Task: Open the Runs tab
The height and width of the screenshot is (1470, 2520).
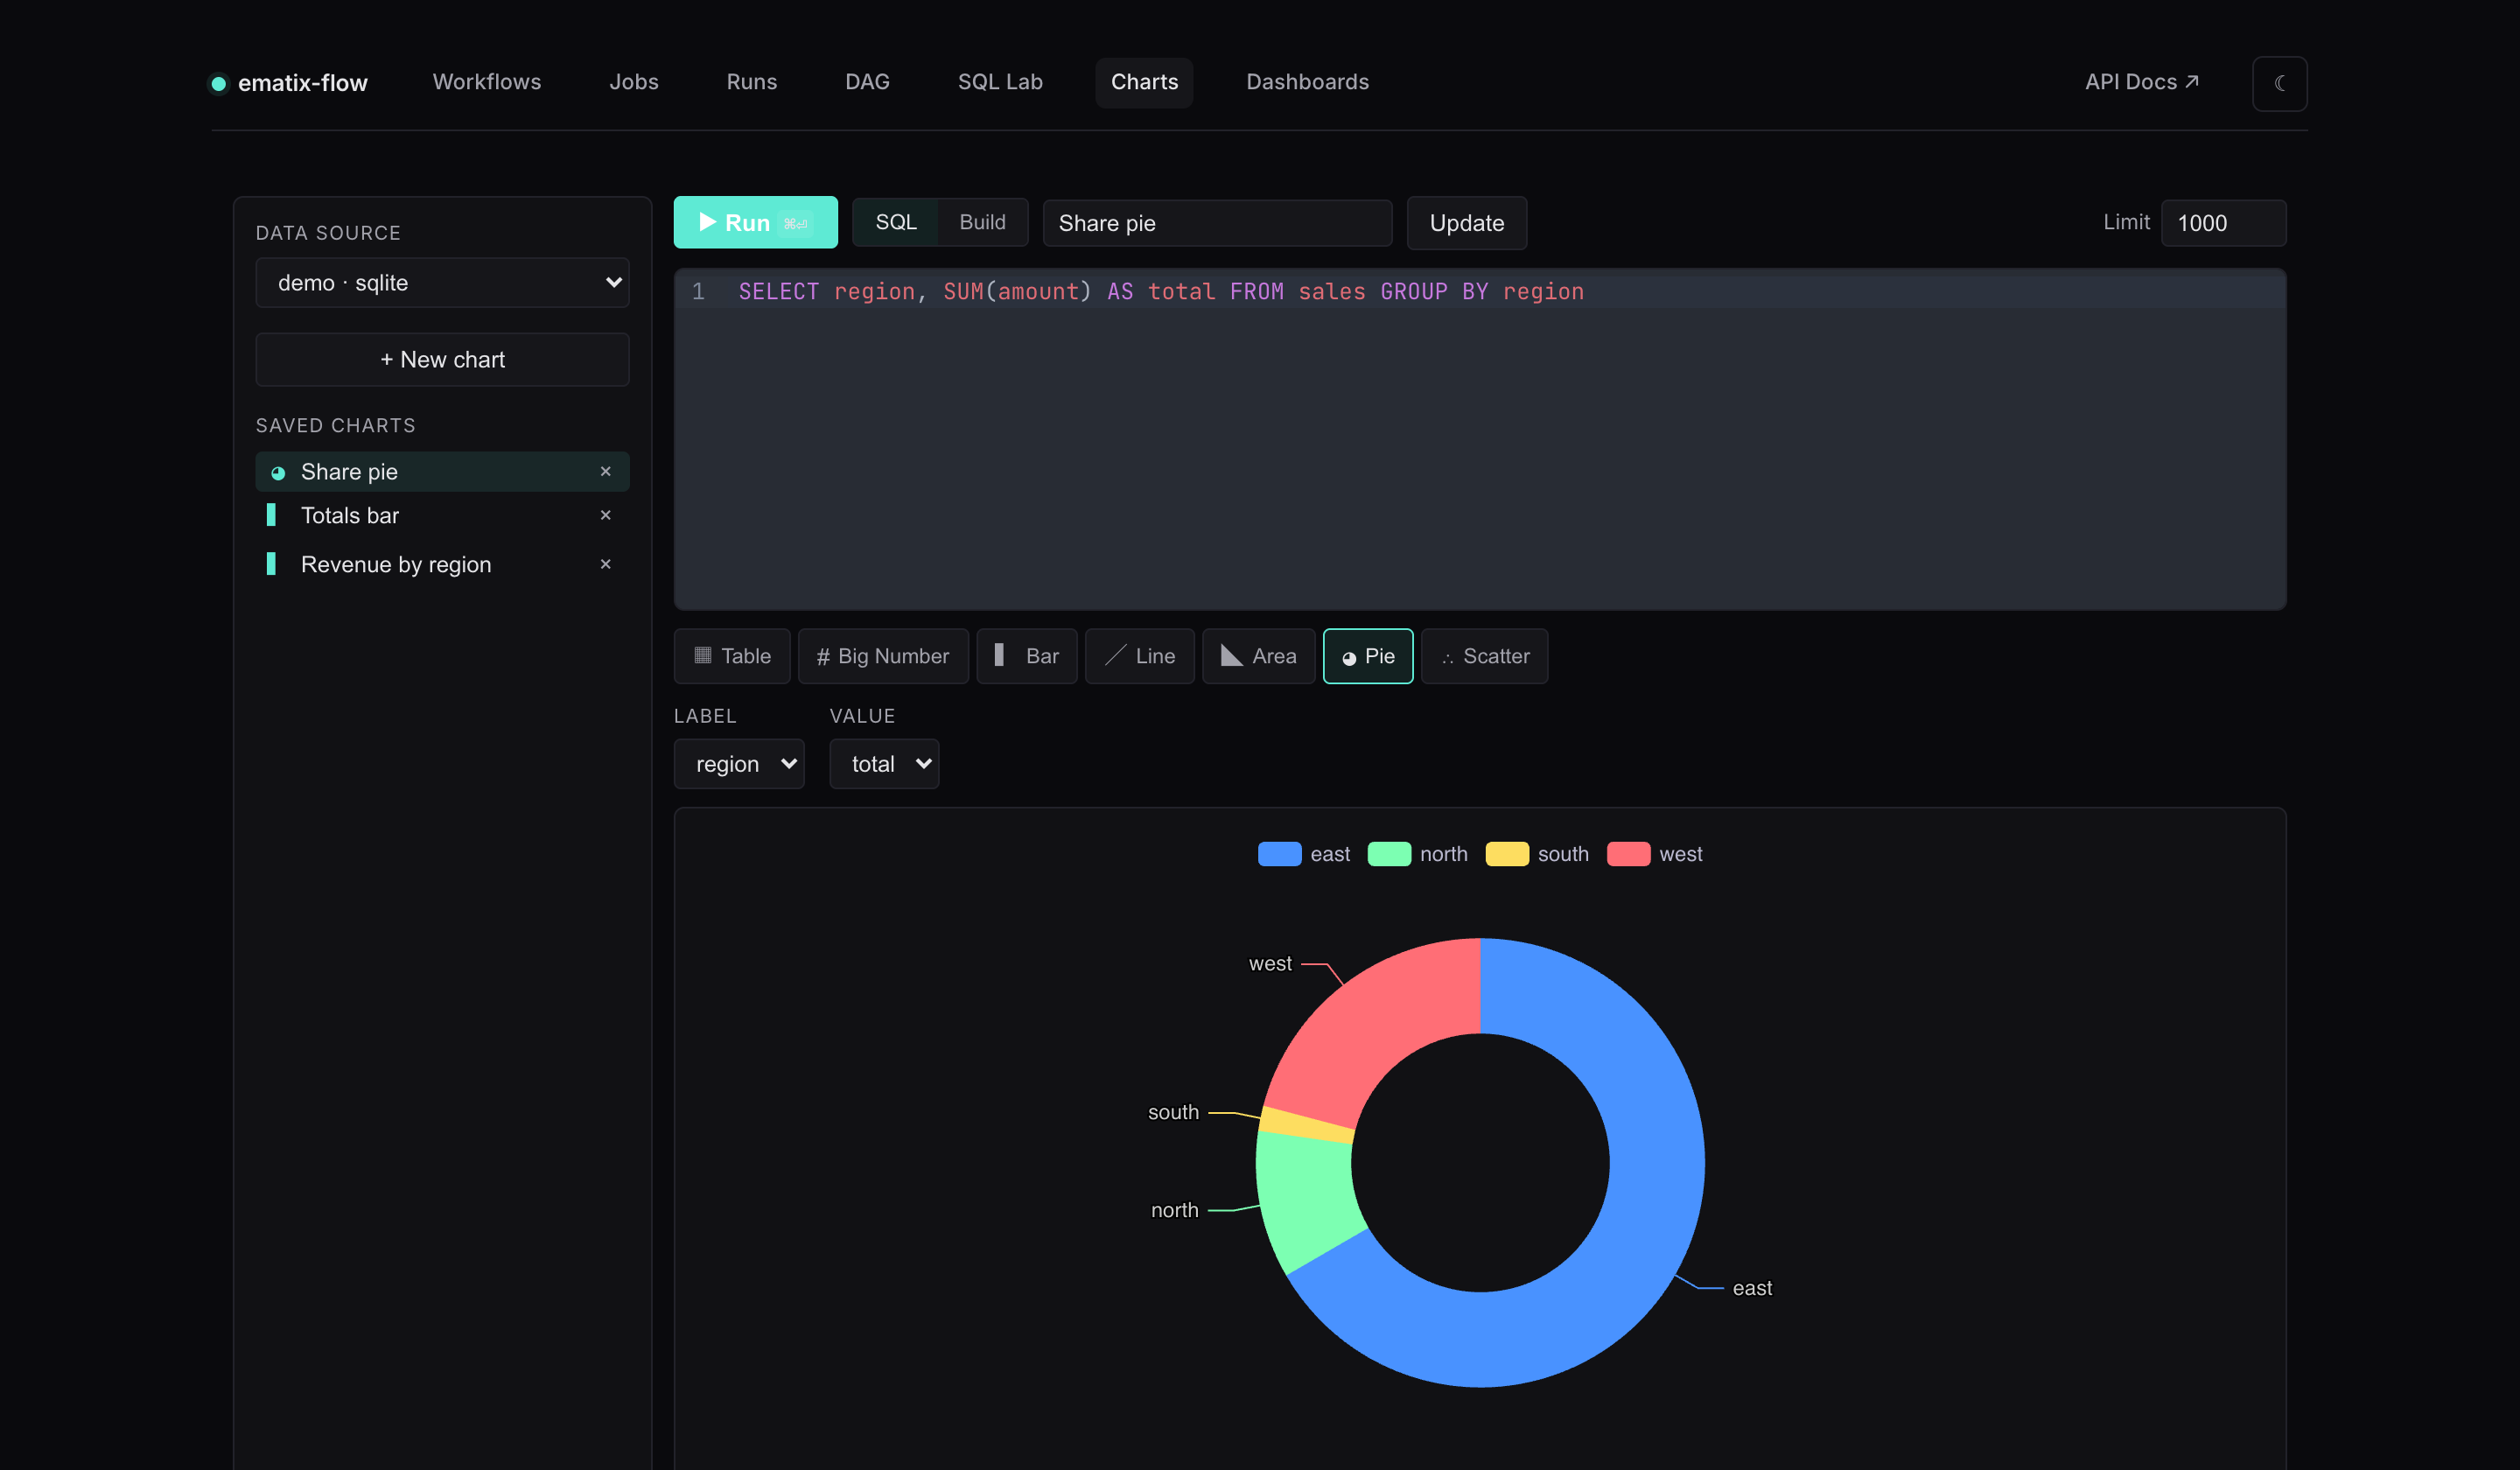Action: pyautogui.click(x=751, y=82)
